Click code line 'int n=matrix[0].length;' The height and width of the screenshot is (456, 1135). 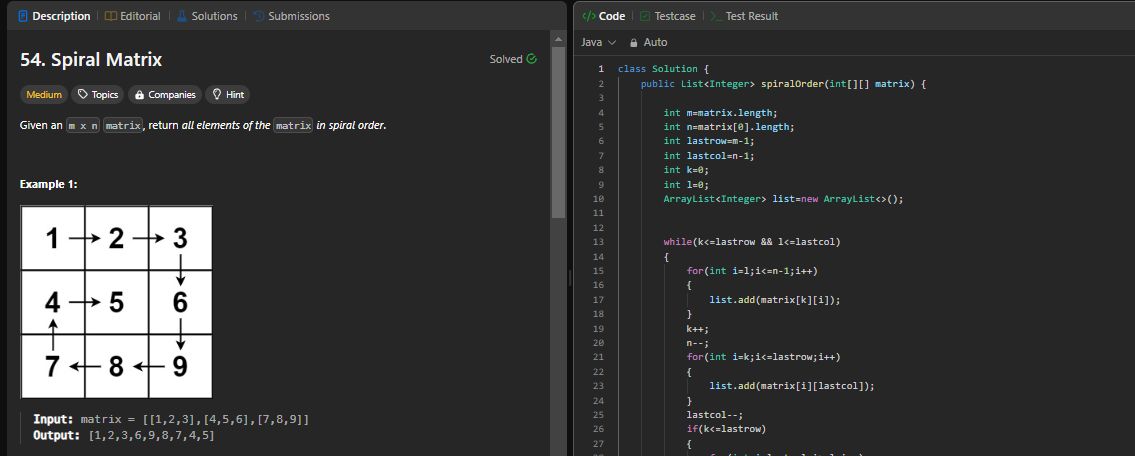click(x=728, y=127)
